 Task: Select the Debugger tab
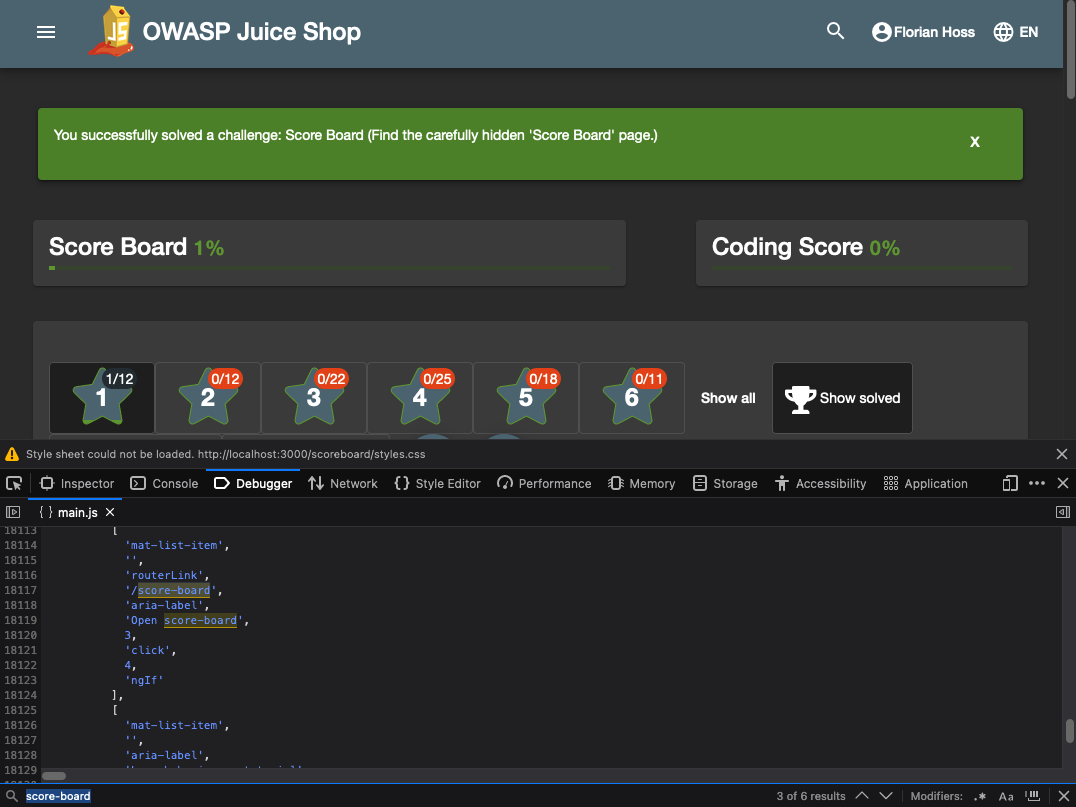point(253,484)
